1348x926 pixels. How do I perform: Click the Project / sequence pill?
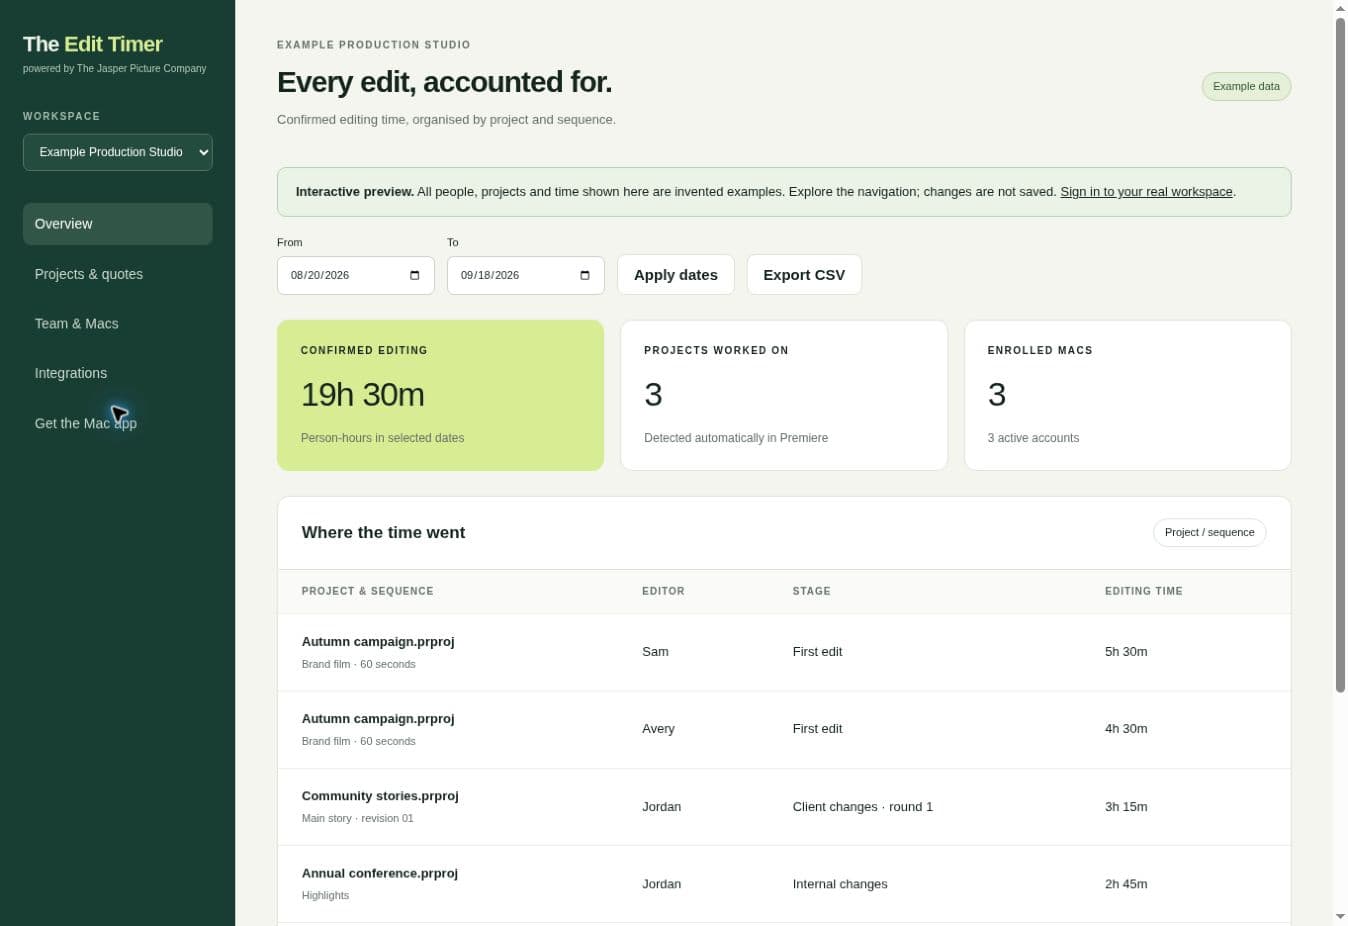[1209, 532]
